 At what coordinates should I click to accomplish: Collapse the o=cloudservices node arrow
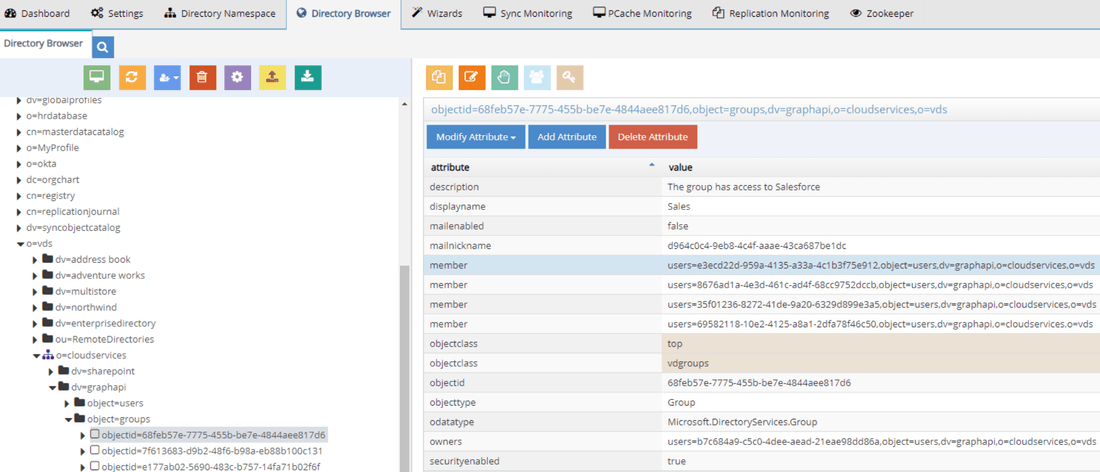pyautogui.click(x=35, y=356)
